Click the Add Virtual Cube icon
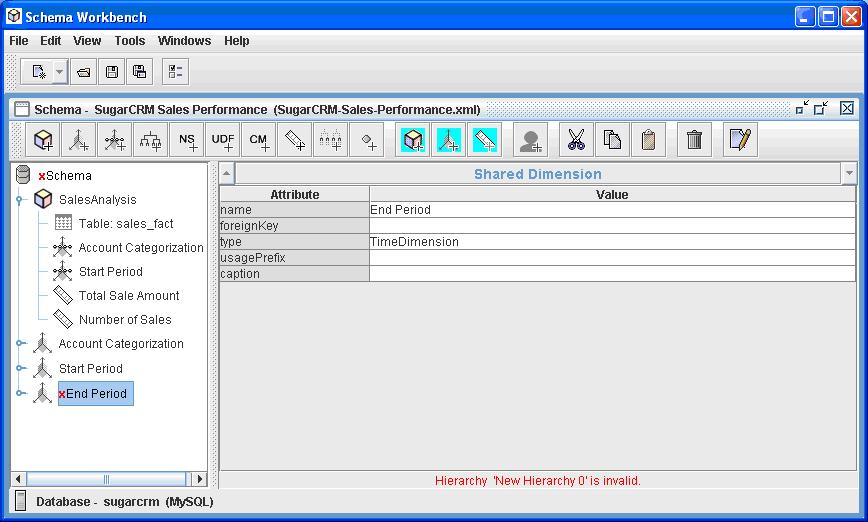This screenshot has height=522, width=868. [413, 141]
